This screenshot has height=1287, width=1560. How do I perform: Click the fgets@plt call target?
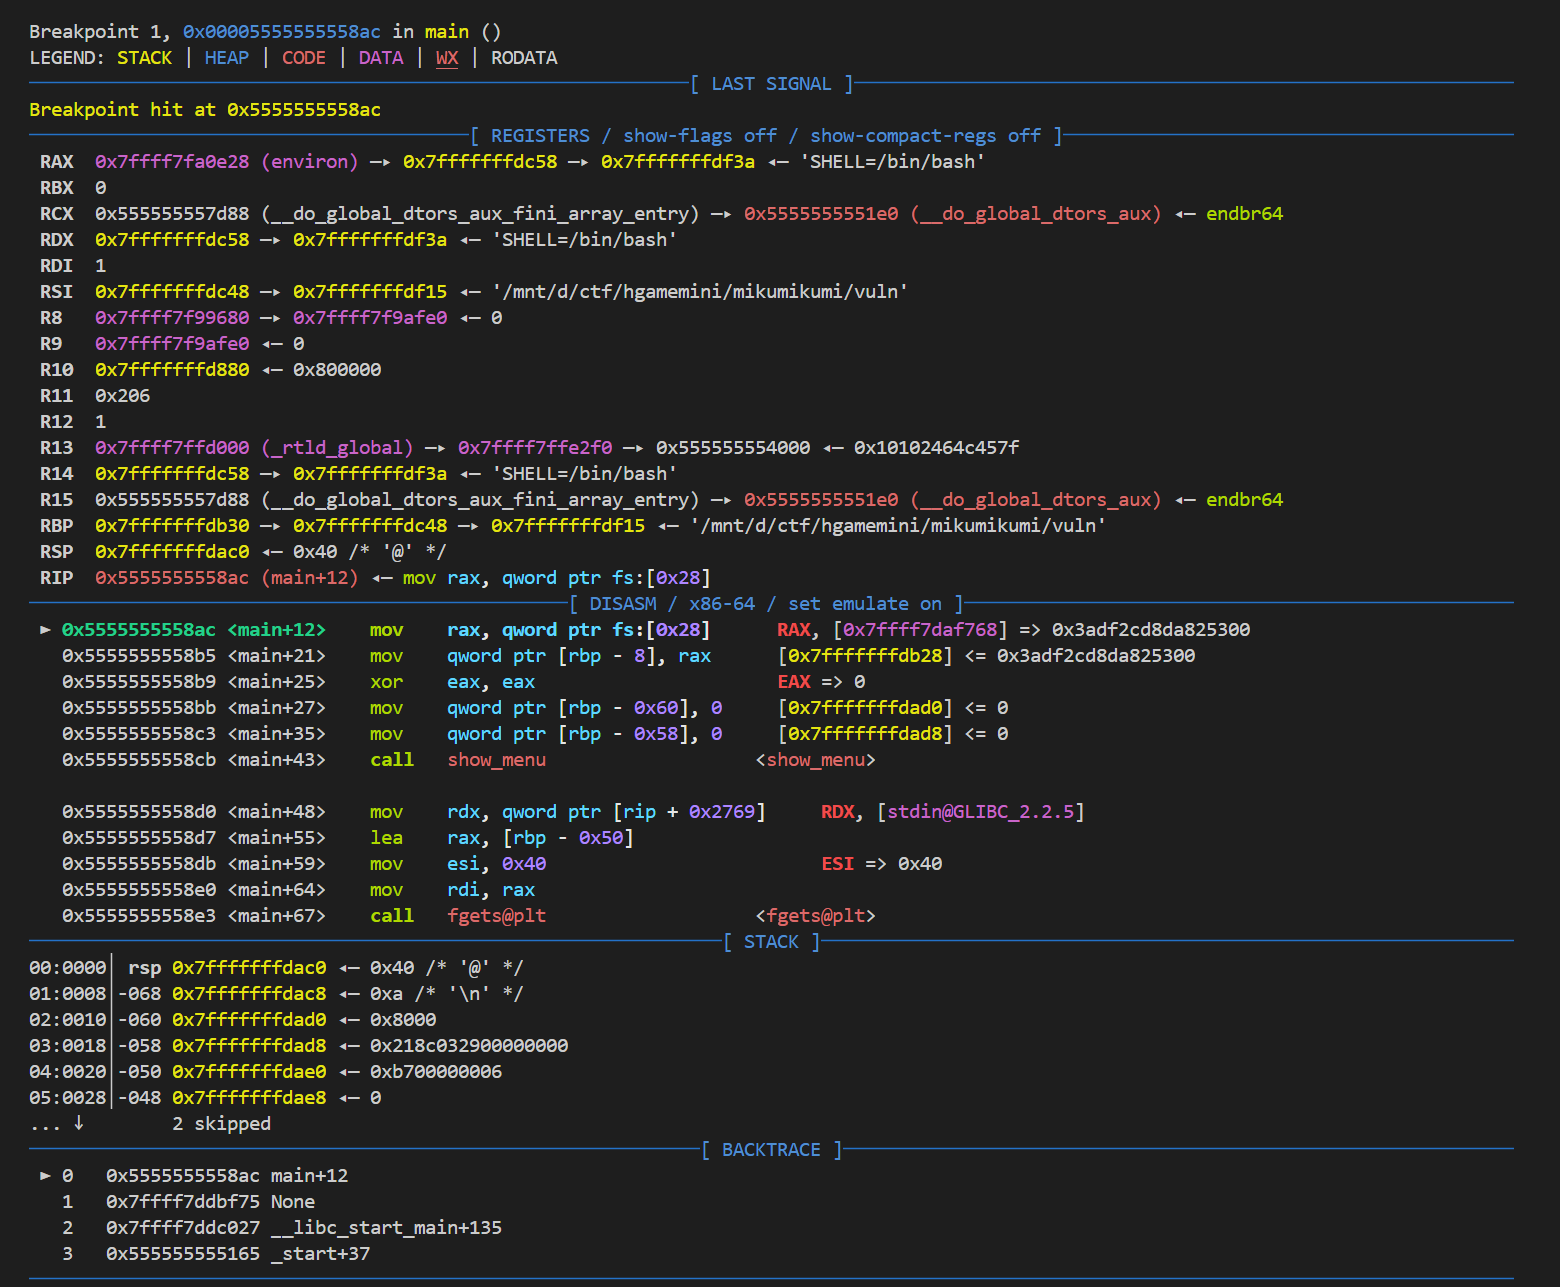(496, 916)
